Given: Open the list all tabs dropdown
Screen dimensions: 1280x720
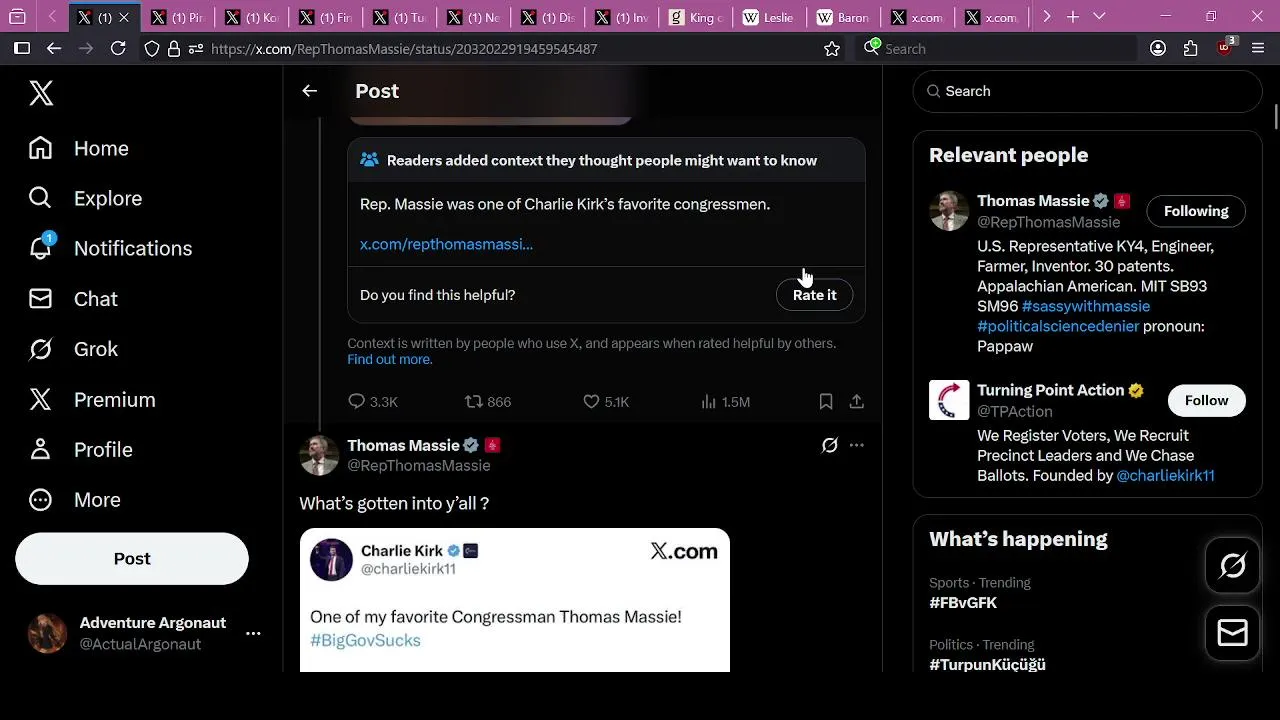Looking at the screenshot, I should pos(1099,17).
